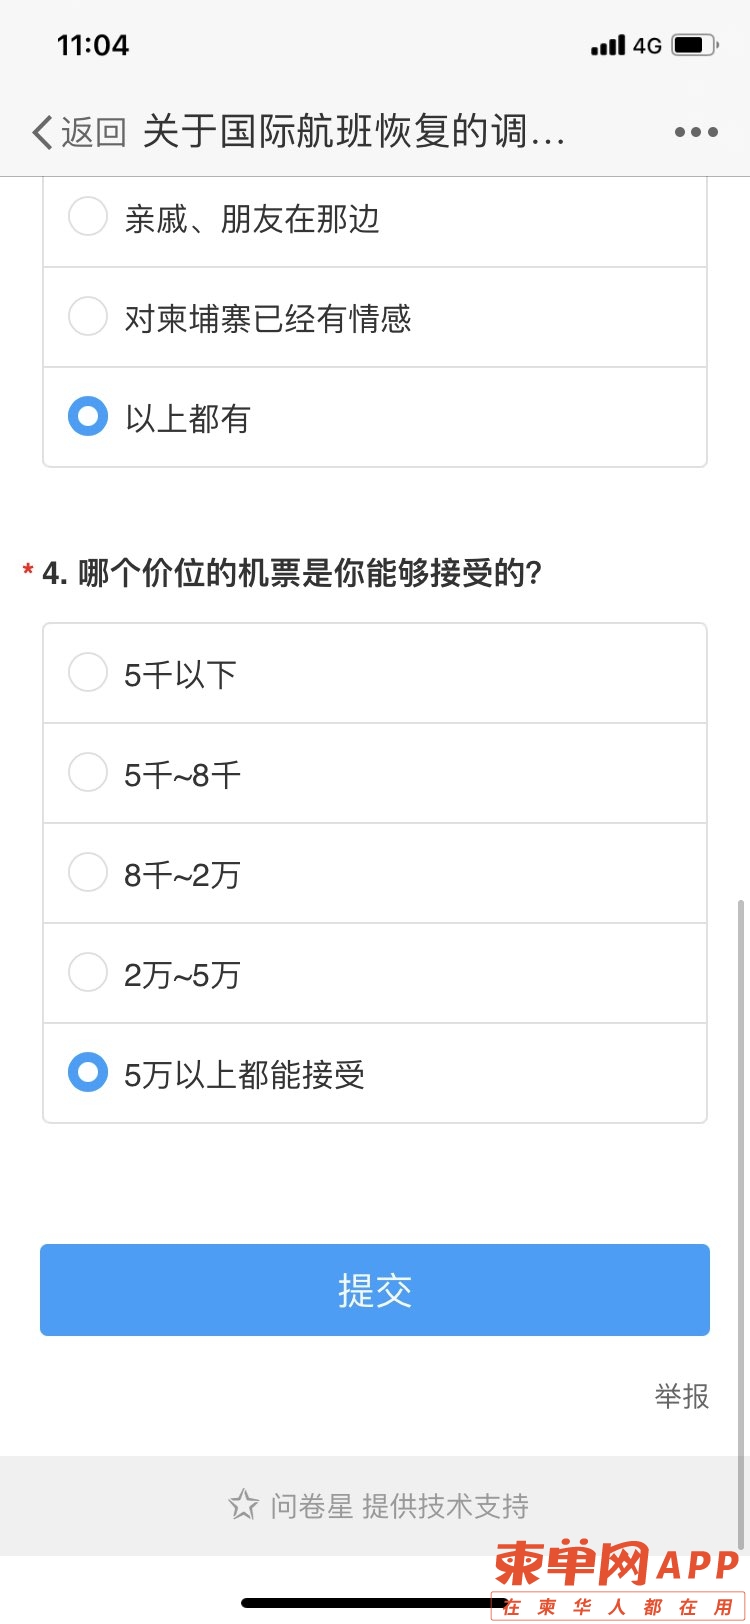Image resolution: width=750 pixels, height=1624 pixels.
Task: Choose the 5千~8千 radio button
Action: pyautogui.click(x=375, y=773)
